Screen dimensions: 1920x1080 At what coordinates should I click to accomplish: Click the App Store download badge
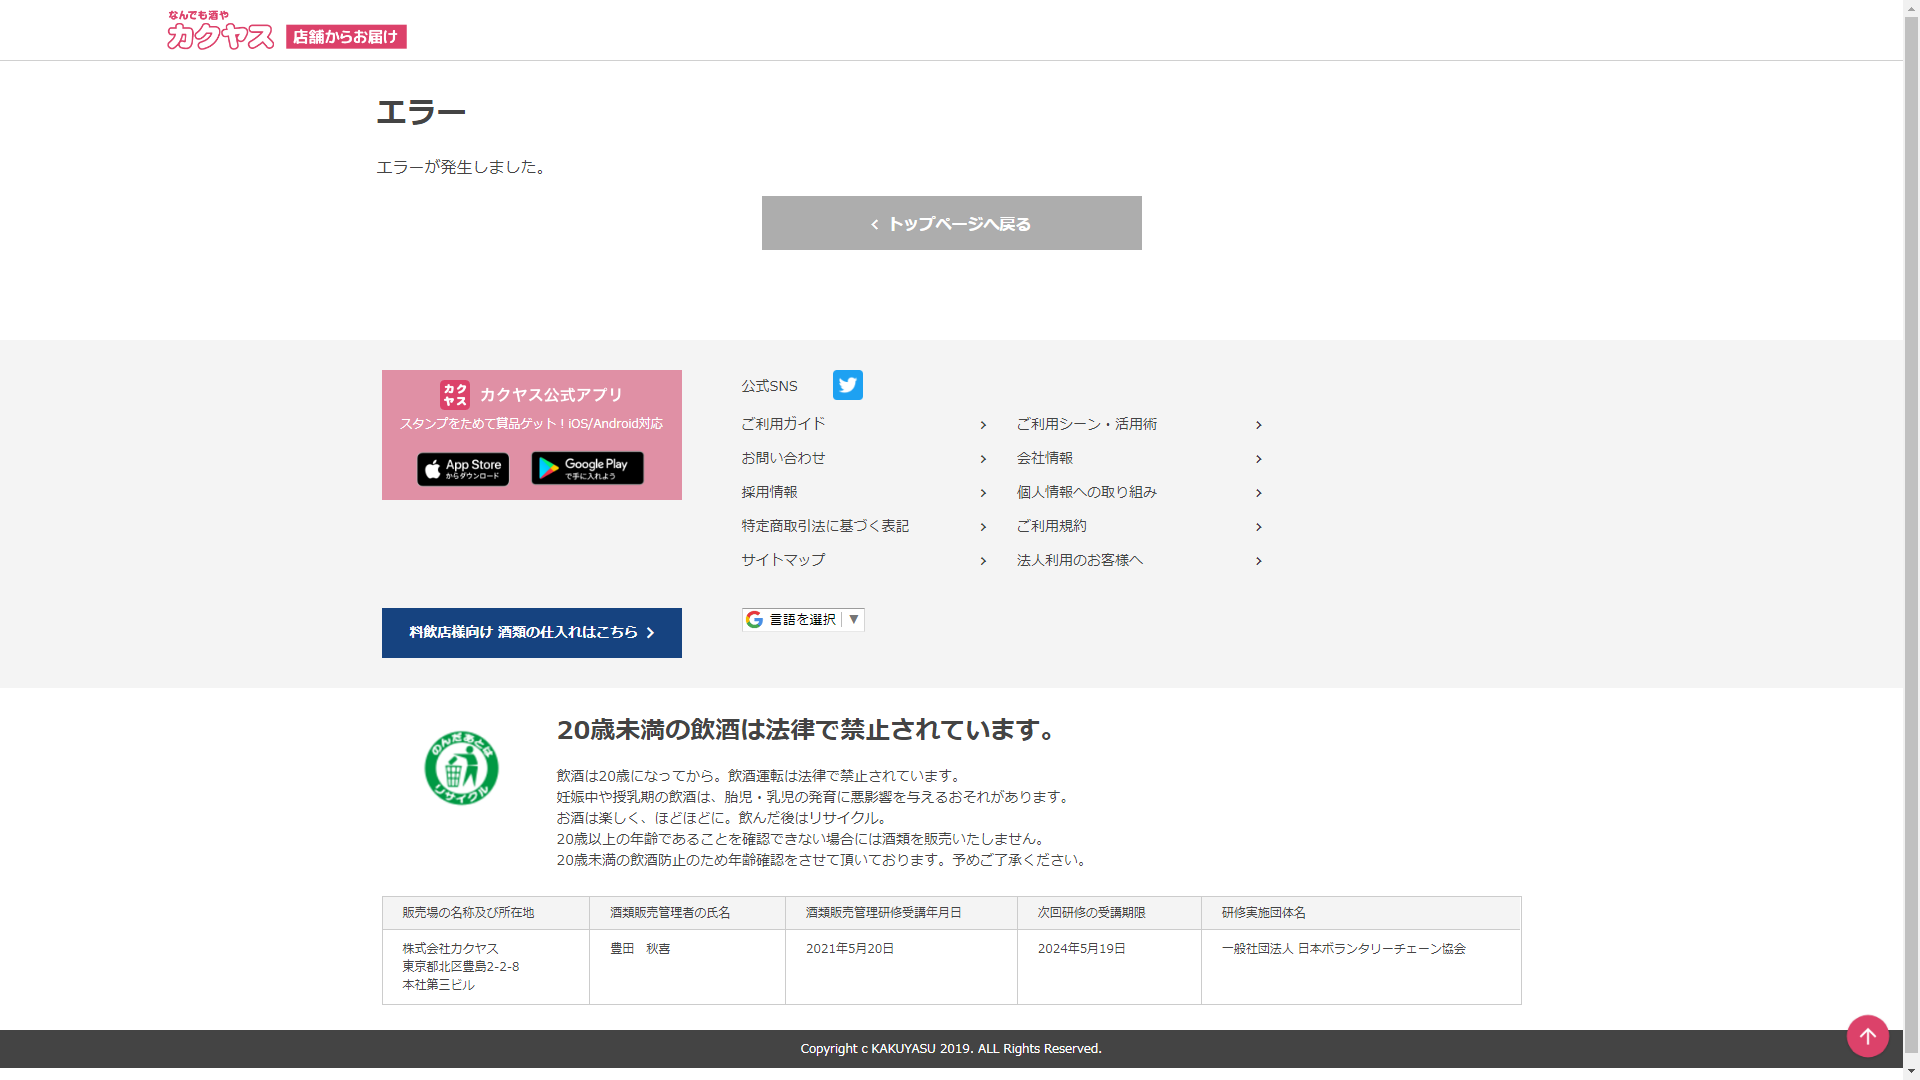coord(463,469)
